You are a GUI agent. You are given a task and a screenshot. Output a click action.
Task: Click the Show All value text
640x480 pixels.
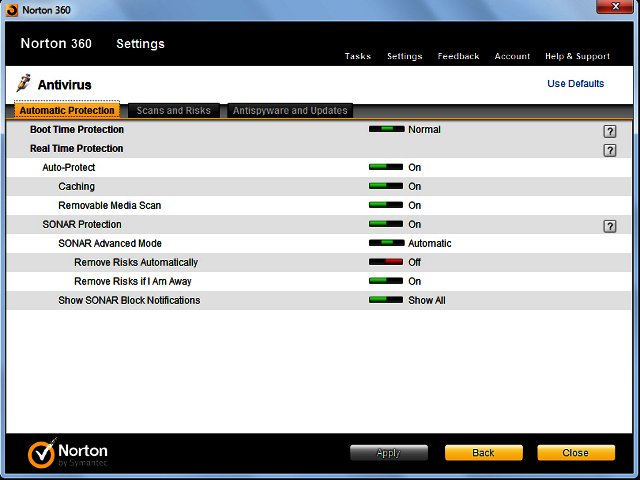coord(427,300)
